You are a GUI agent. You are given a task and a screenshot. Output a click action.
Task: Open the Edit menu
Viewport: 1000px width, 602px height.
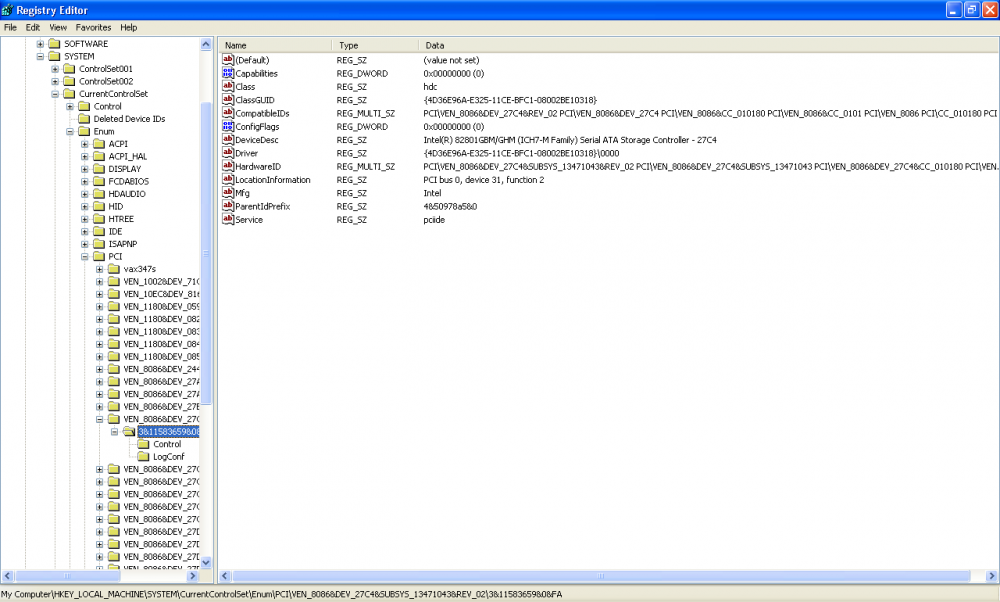point(33,27)
